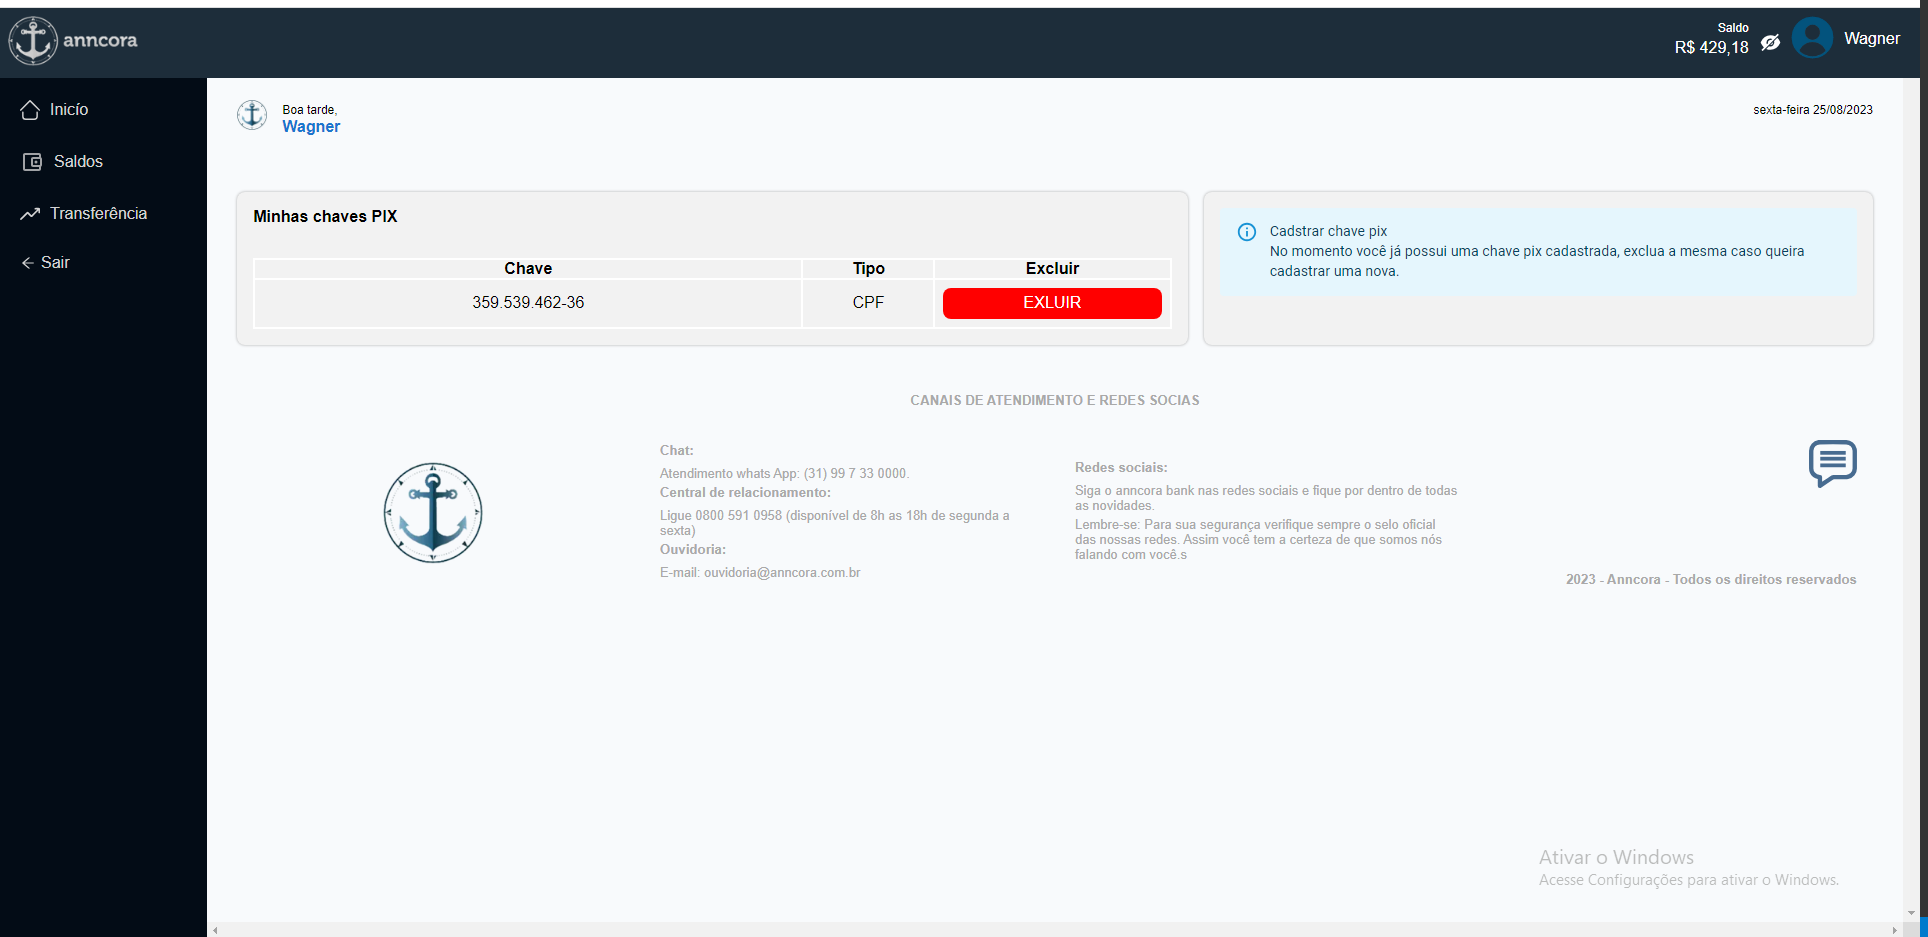Click the PIX key 359.539.462-36 cell
Image resolution: width=1928 pixels, height=937 pixels.
pos(528,303)
